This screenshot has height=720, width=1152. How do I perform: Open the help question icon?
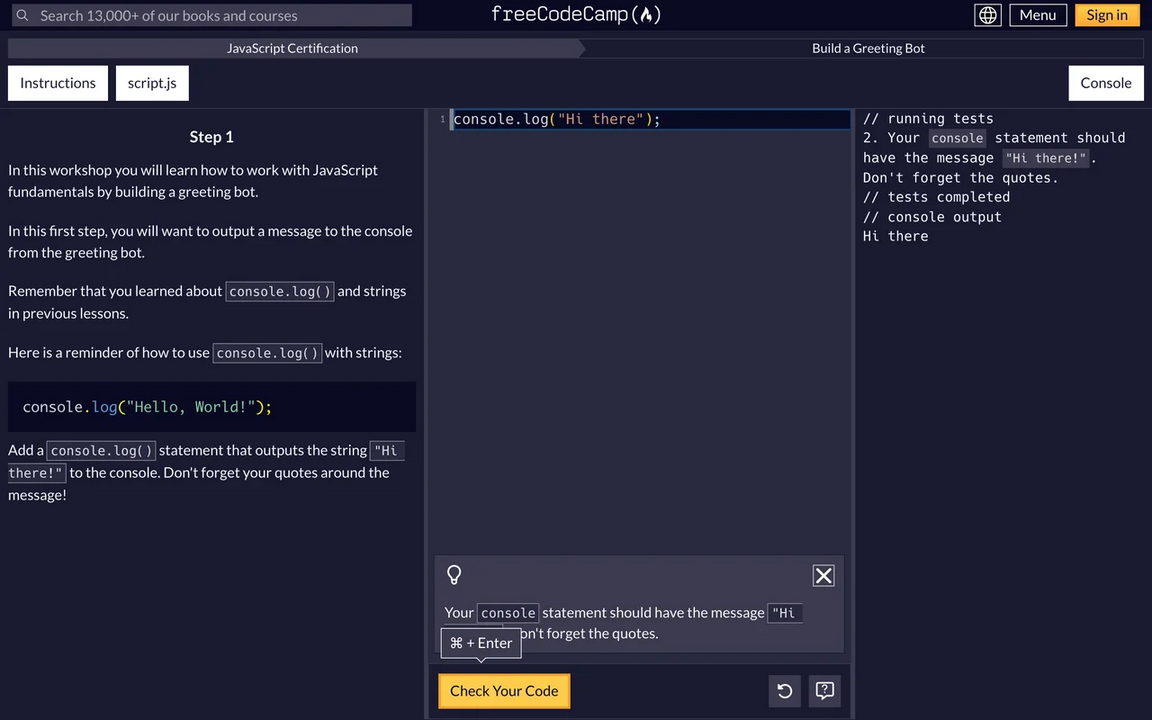click(825, 691)
